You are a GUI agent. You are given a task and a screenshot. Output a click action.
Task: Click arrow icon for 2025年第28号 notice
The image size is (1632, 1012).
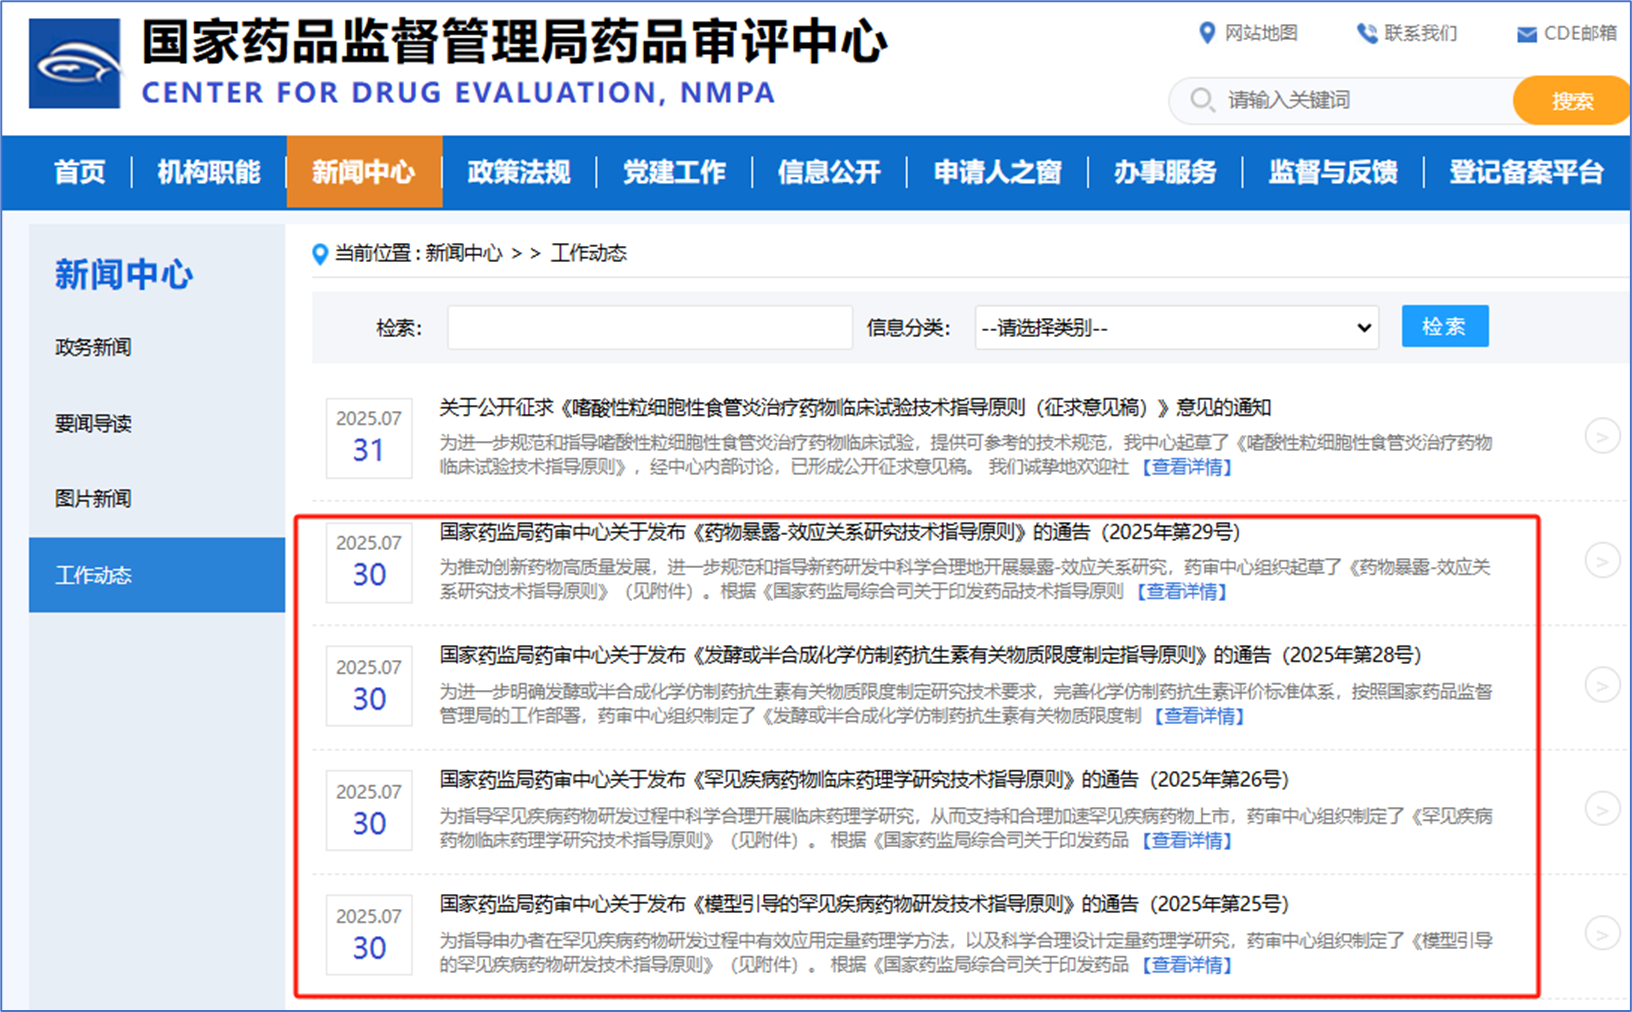pos(1602,685)
